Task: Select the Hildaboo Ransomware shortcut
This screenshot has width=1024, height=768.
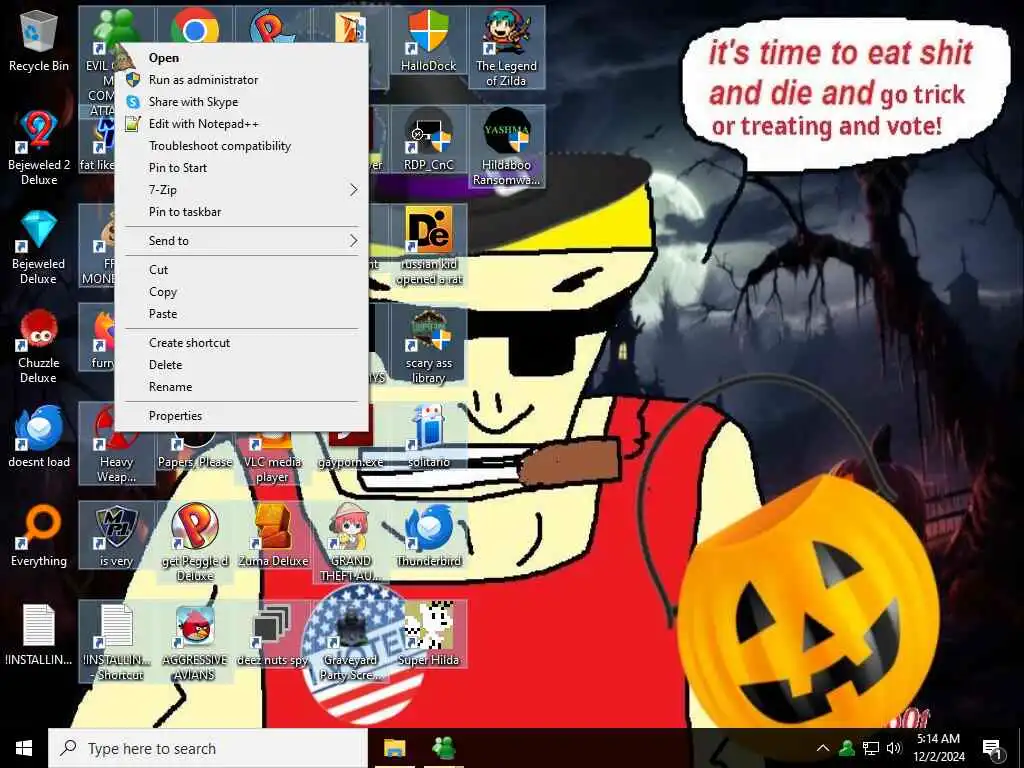Action: [507, 147]
